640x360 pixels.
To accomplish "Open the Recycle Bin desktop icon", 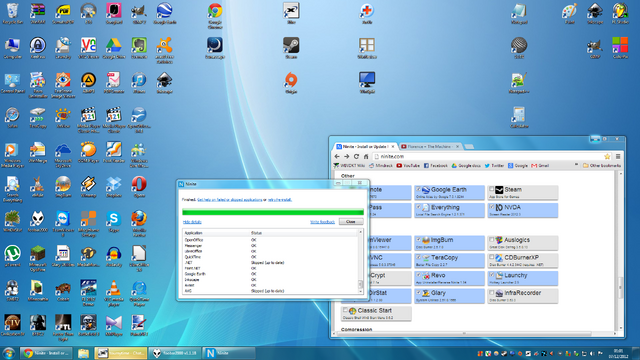I will [12, 13].
